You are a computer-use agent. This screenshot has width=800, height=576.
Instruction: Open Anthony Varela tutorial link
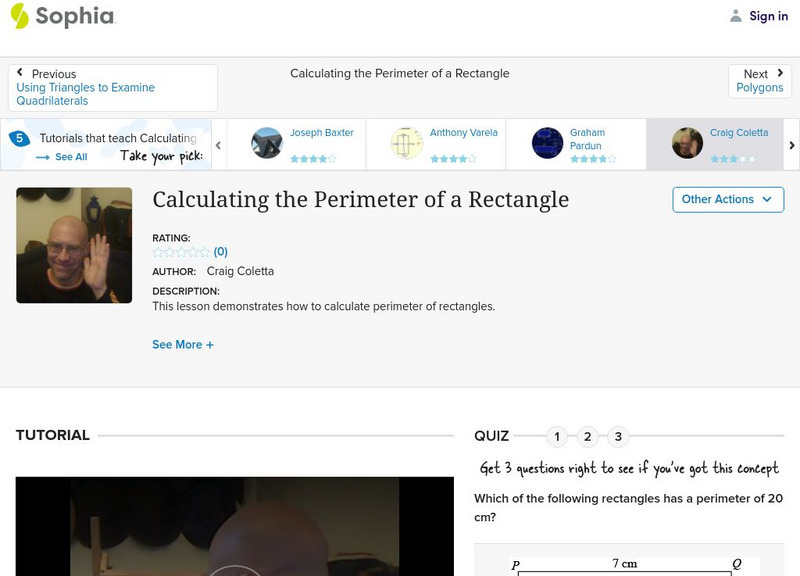click(x=463, y=133)
